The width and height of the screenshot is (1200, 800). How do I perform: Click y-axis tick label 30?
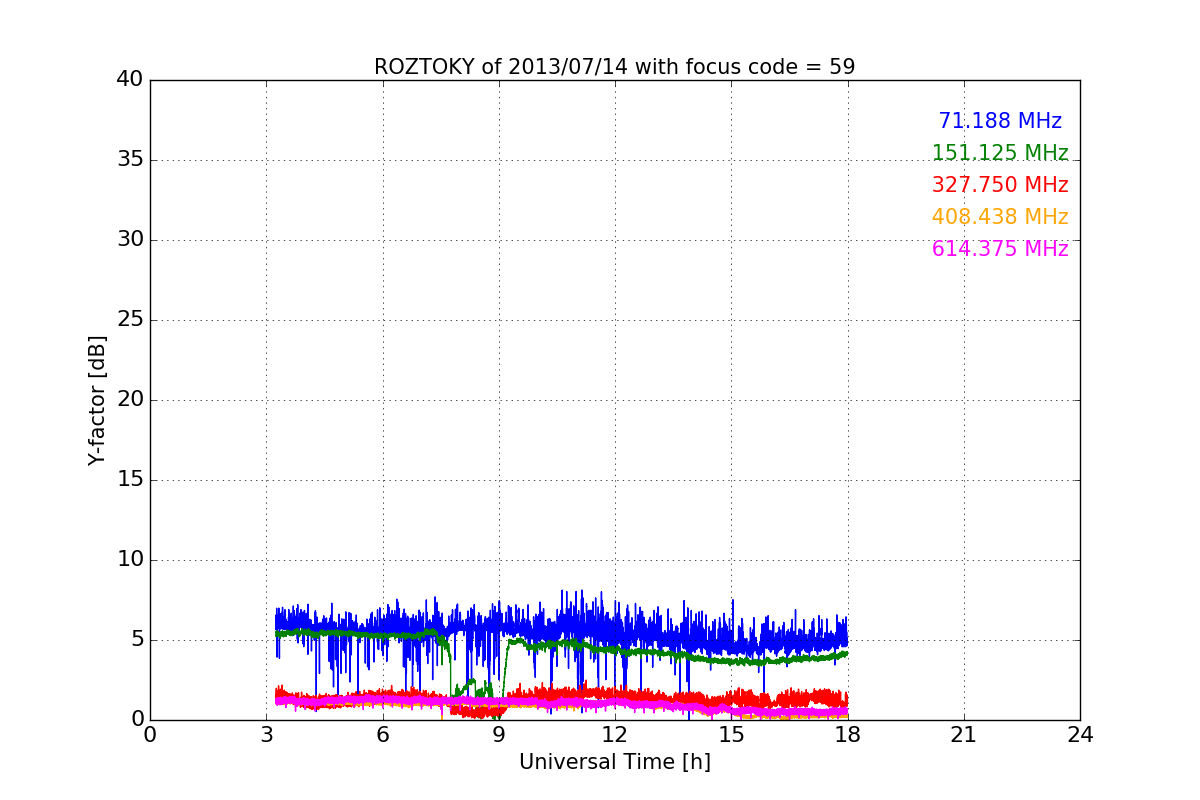pyautogui.click(x=130, y=240)
